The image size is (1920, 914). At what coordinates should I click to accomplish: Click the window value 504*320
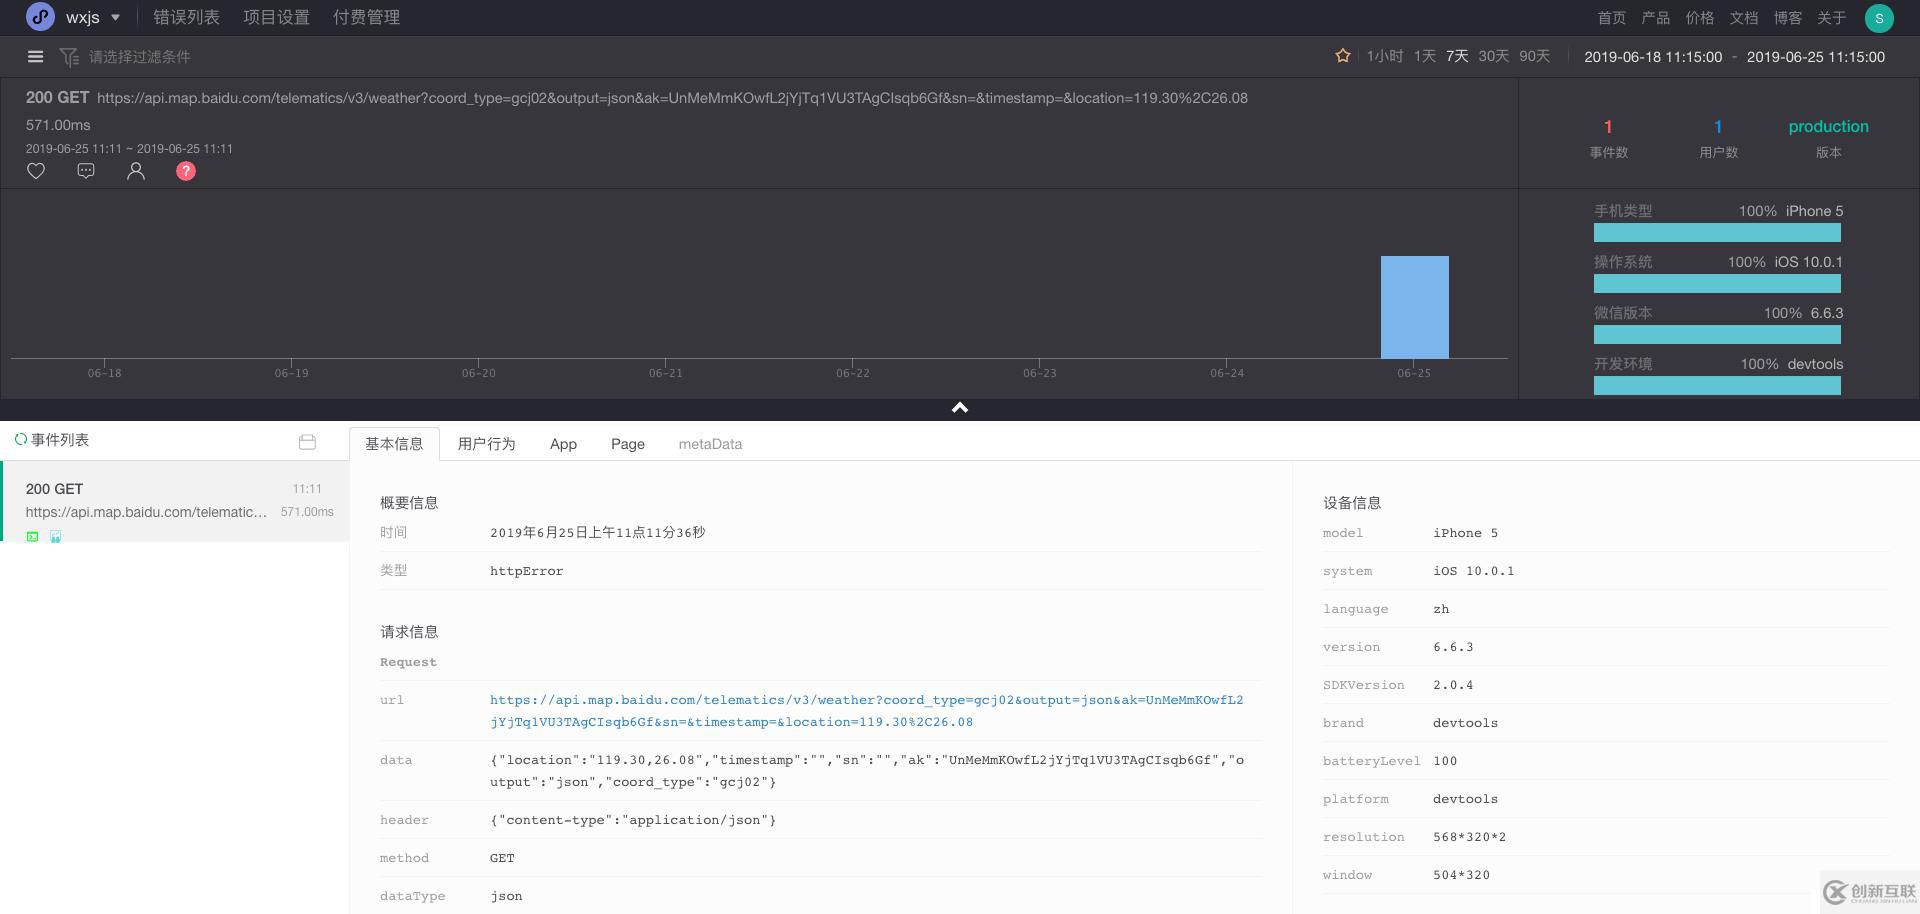[x=1461, y=875]
